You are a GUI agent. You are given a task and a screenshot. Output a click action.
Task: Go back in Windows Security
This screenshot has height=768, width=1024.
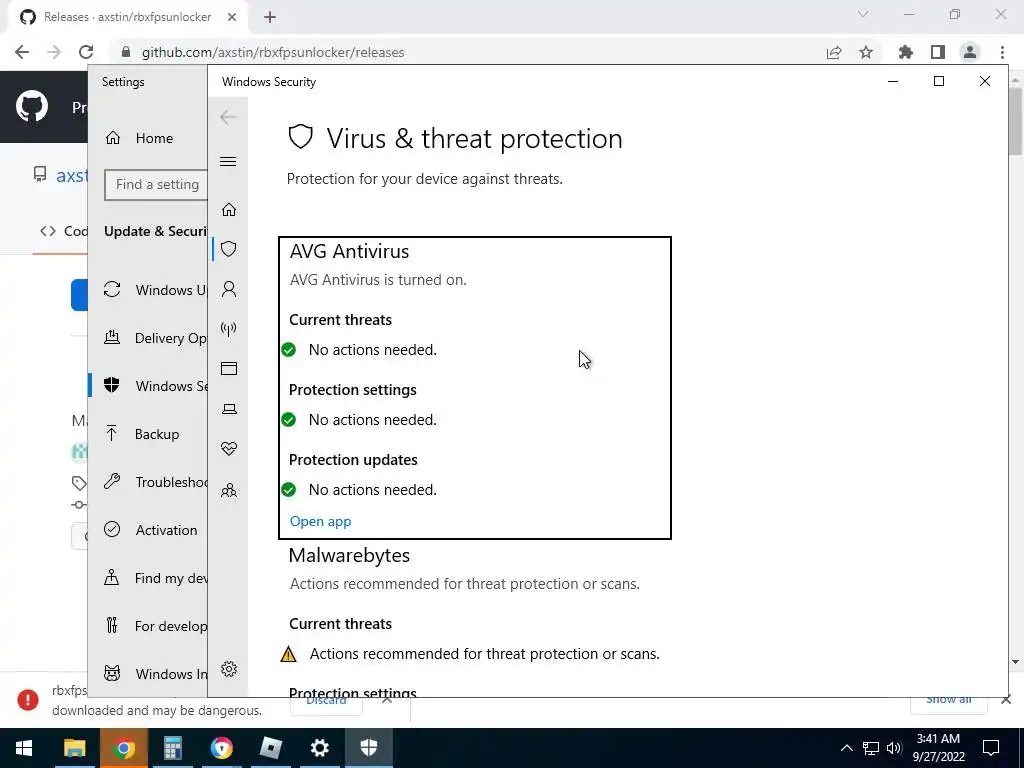(228, 118)
